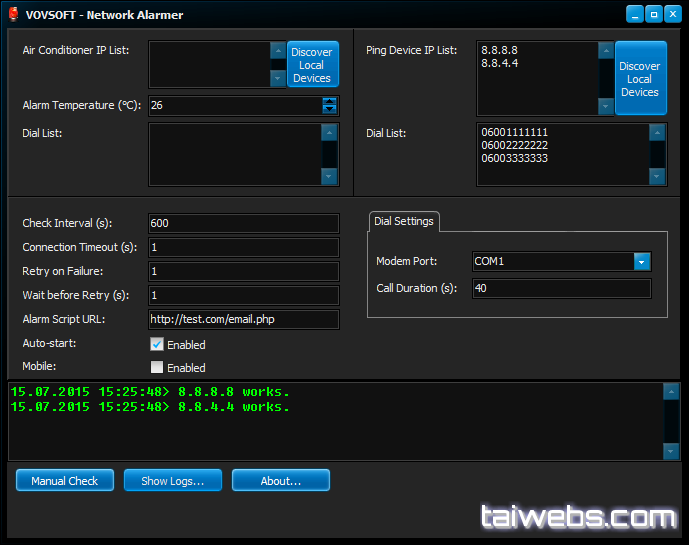Increase Alarm Temperature with up arrow
The width and height of the screenshot is (689, 545).
(x=329, y=101)
